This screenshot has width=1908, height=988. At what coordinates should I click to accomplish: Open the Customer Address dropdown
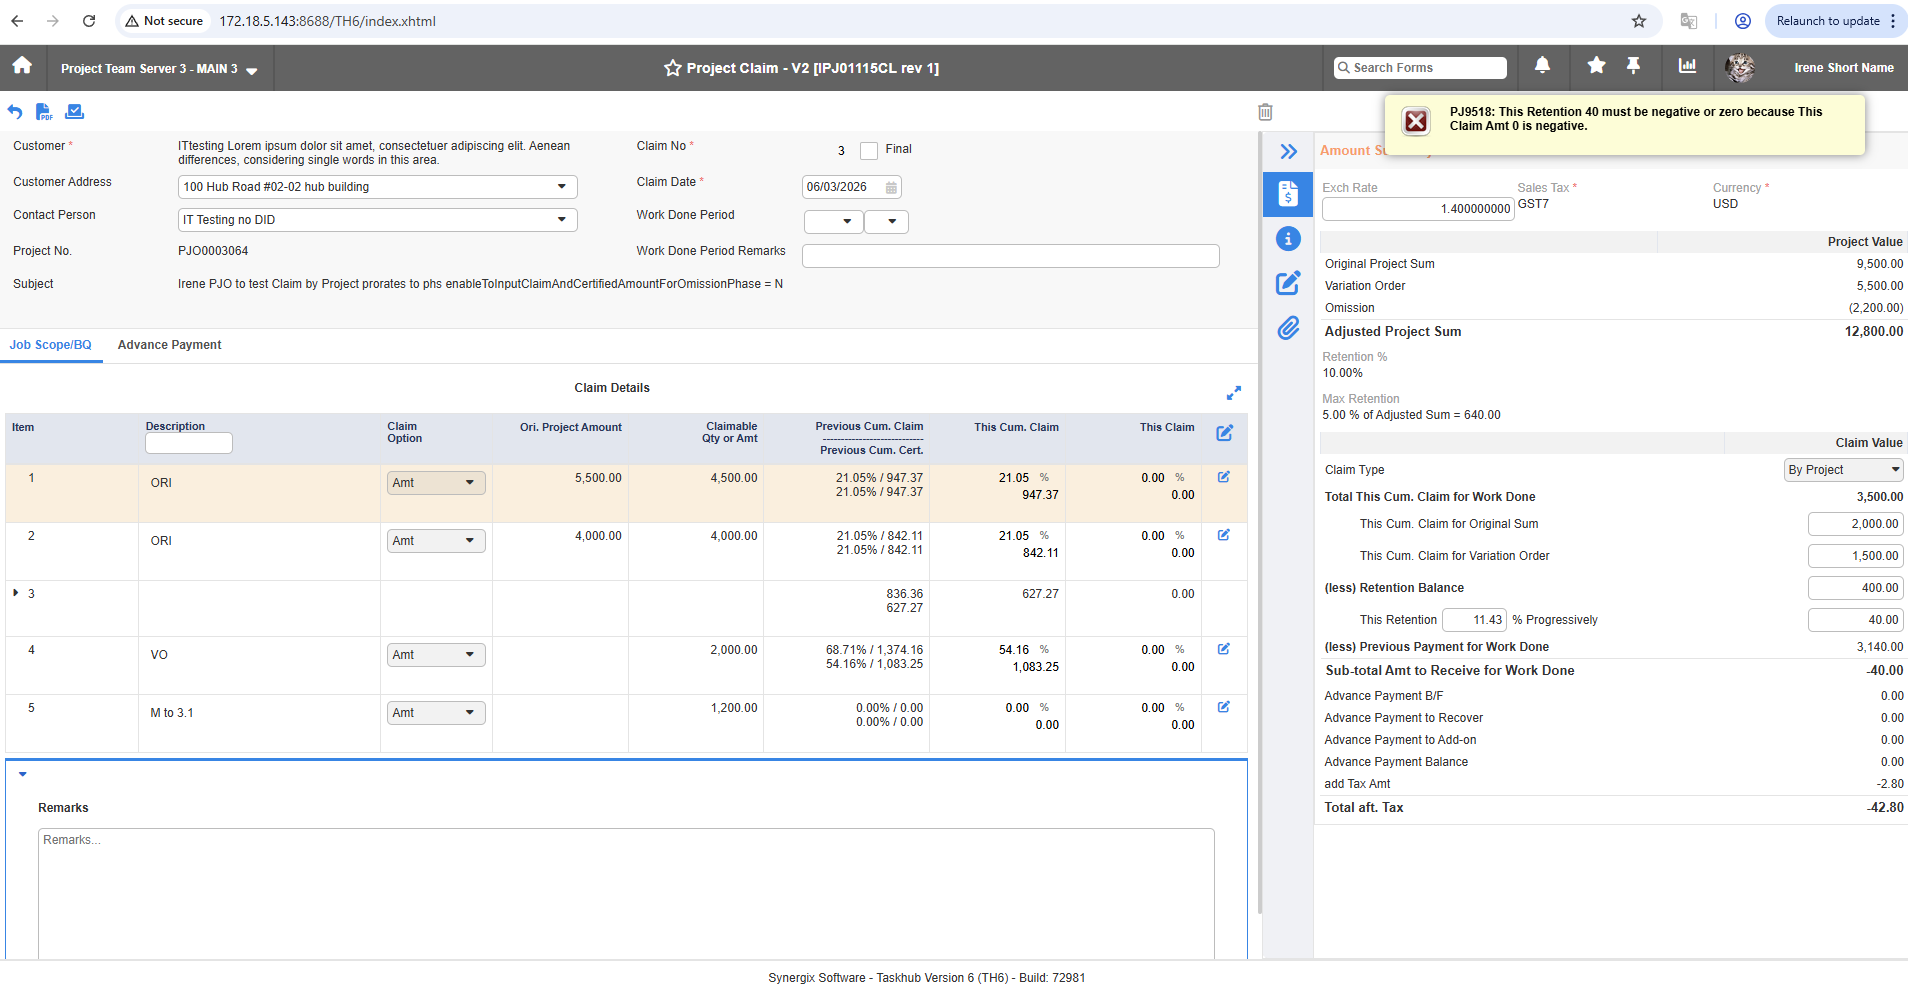561,187
